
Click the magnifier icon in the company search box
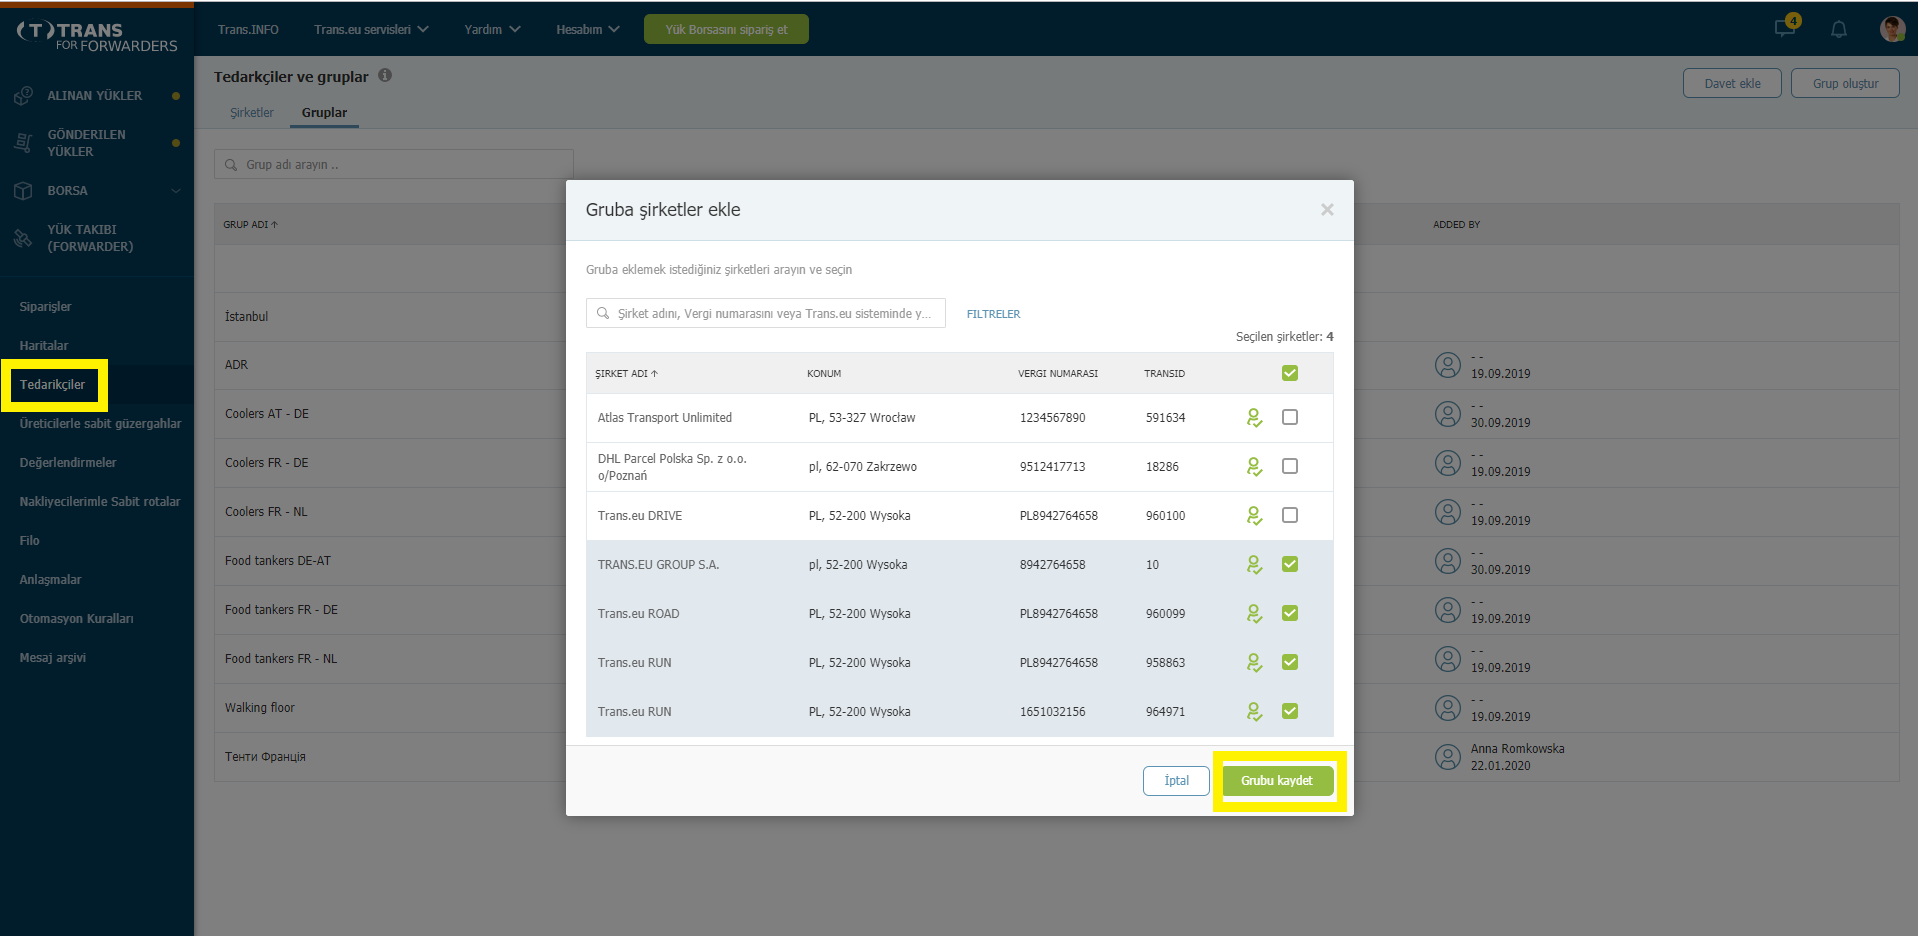(603, 313)
